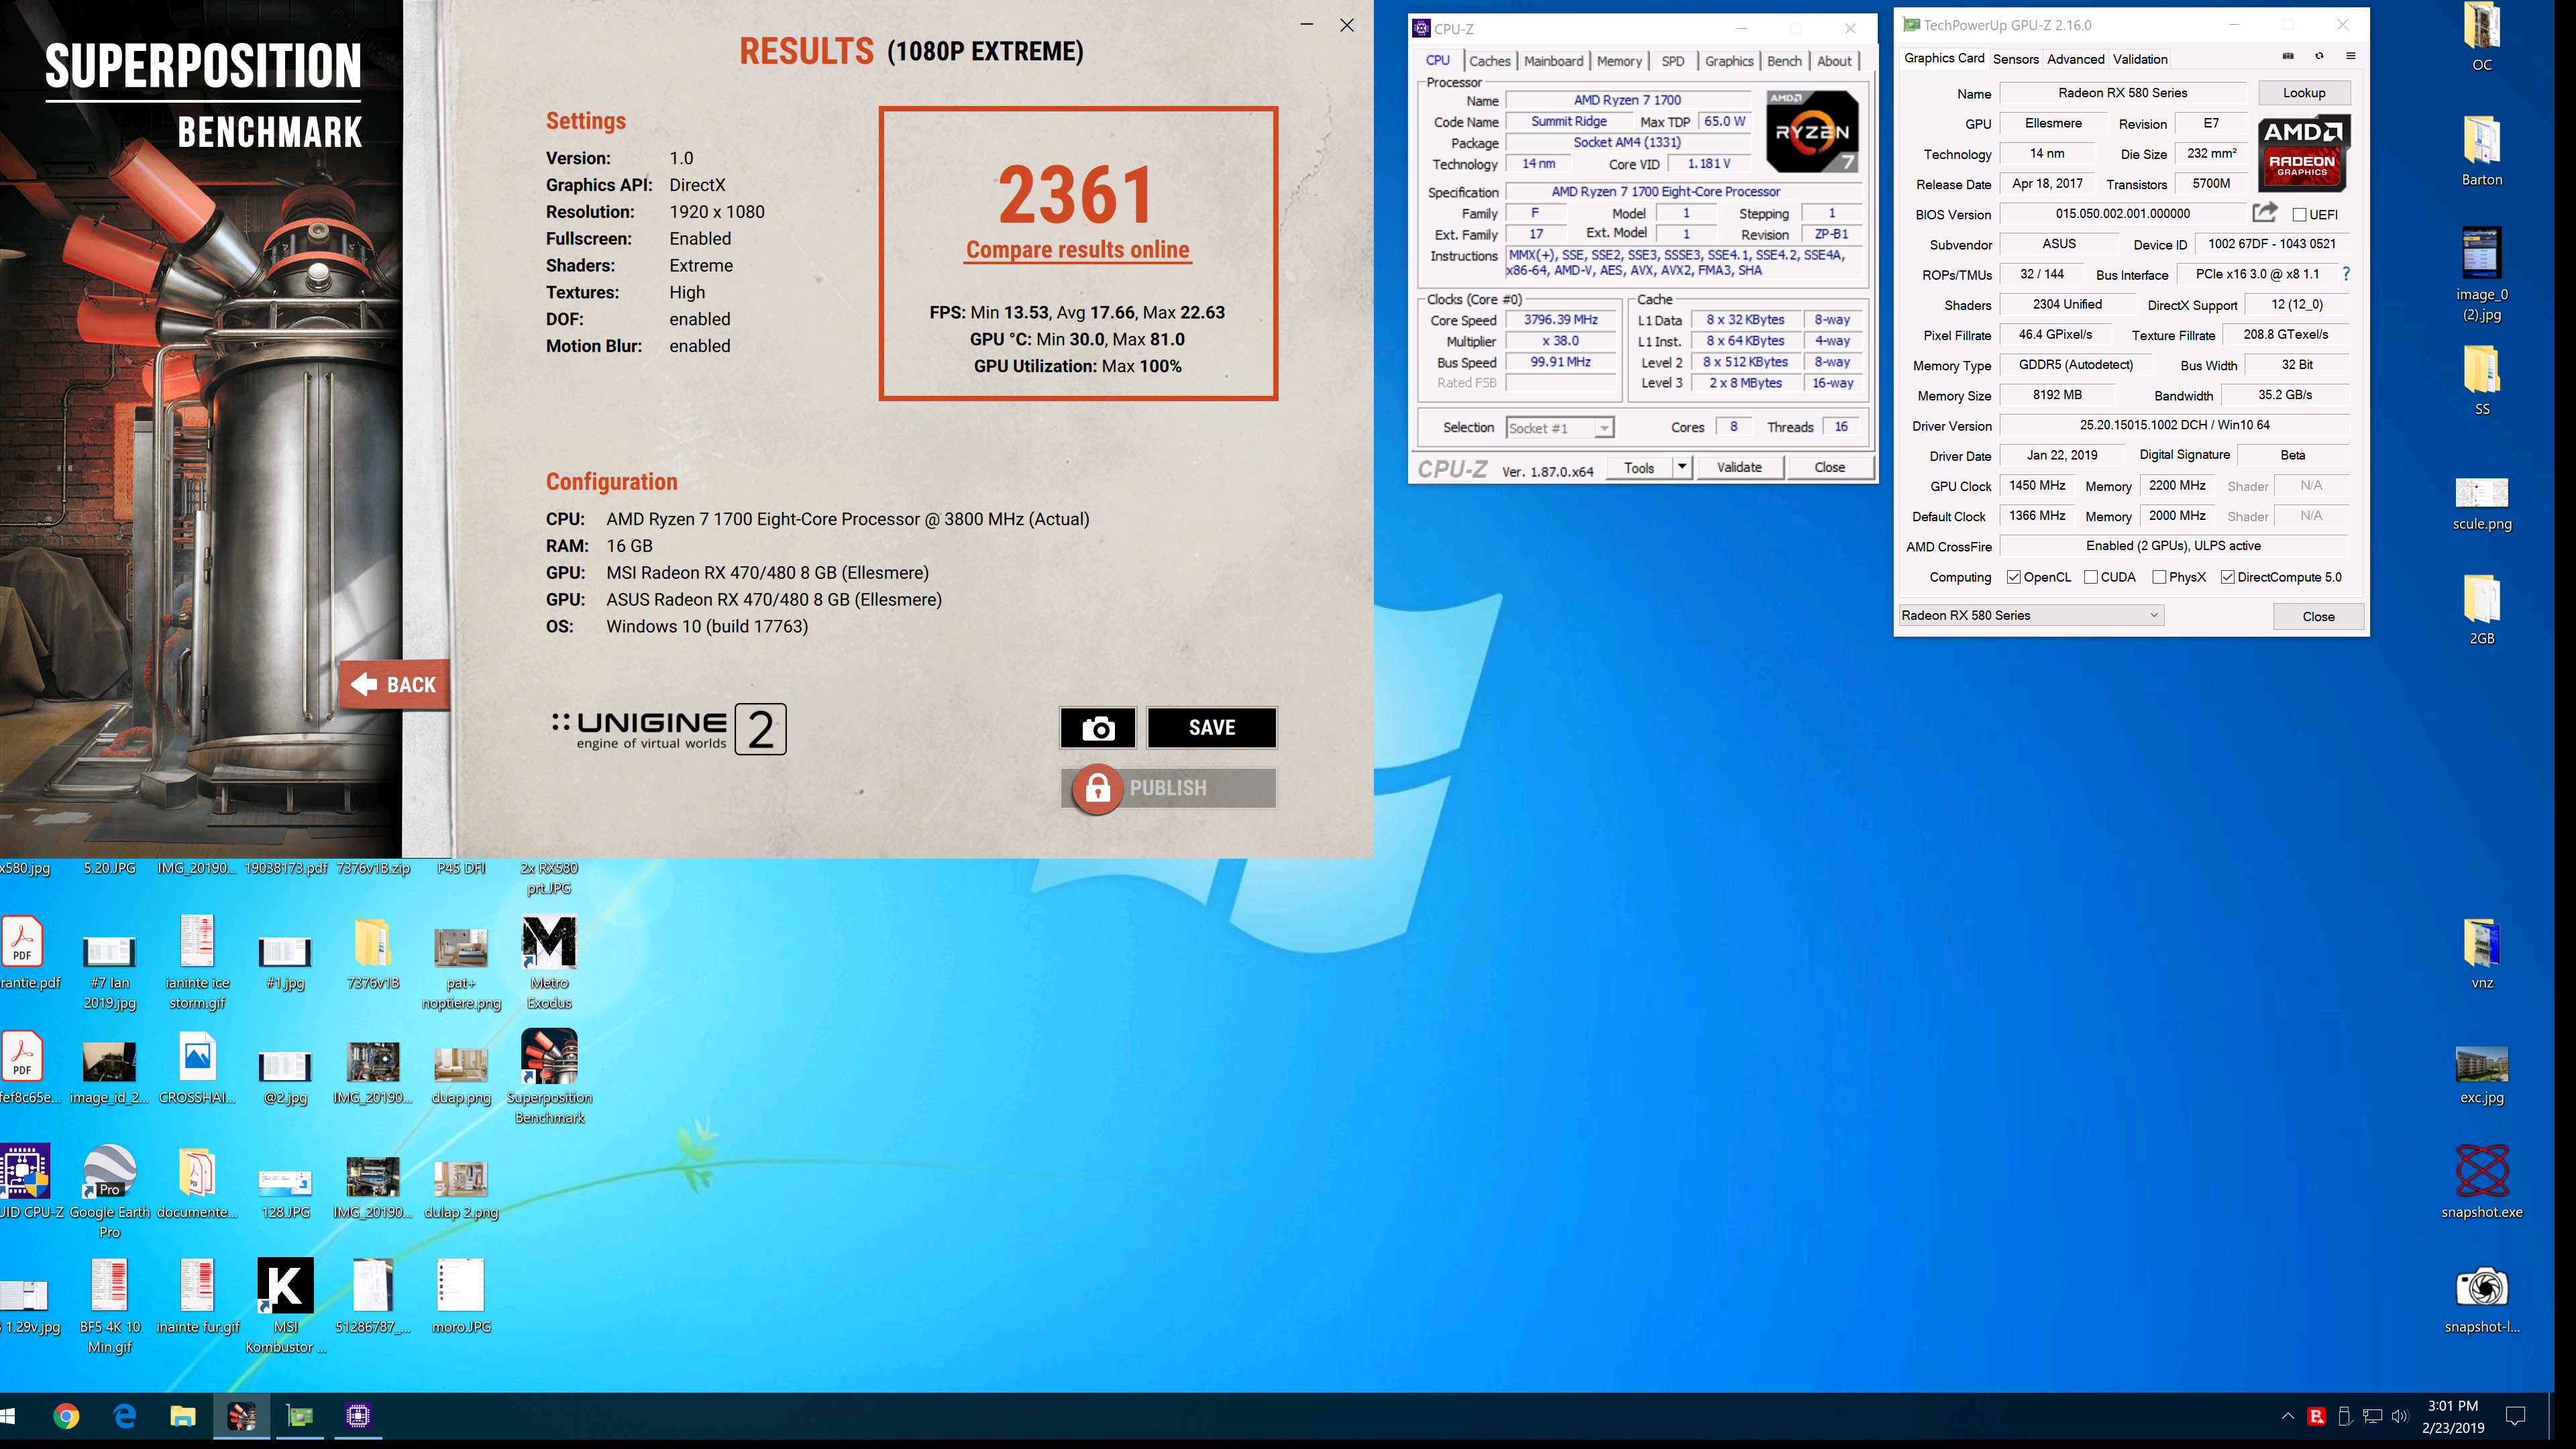Toggle the CUDA checkbox
Image resolution: width=2576 pixels, height=1449 pixels.
2091,577
